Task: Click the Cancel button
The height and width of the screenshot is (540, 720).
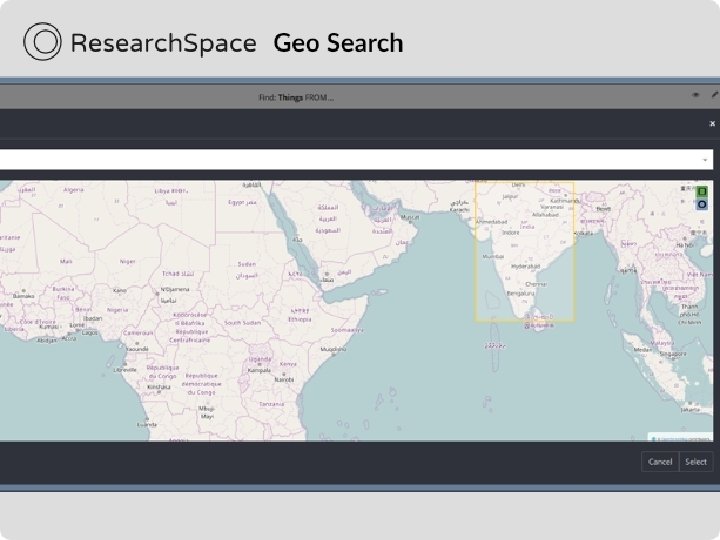Action: coord(660,461)
